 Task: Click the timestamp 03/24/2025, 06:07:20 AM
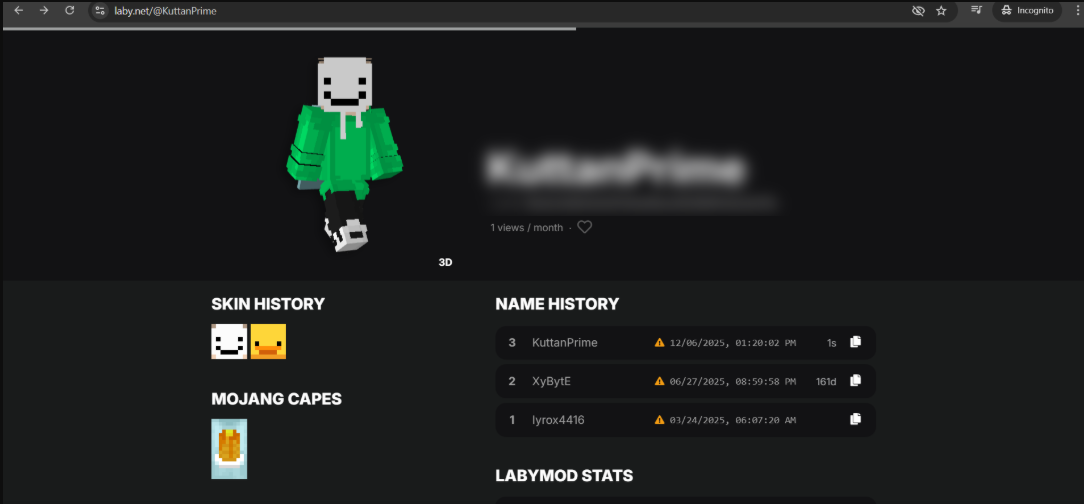pyautogui.click(x=733, y=420)
